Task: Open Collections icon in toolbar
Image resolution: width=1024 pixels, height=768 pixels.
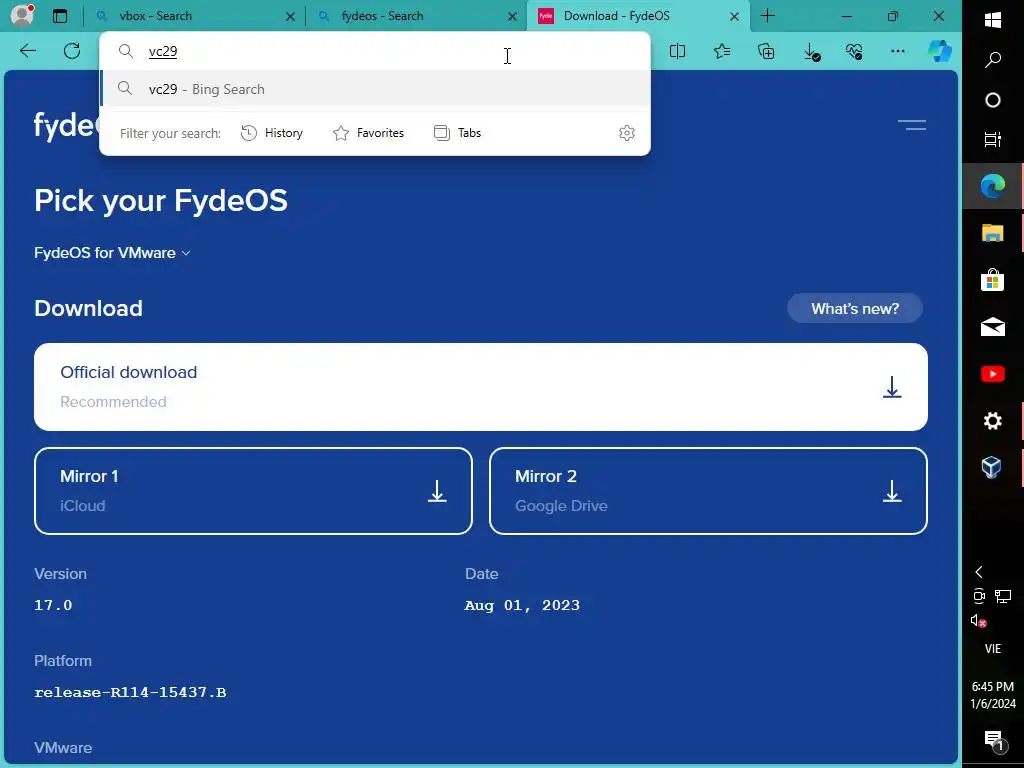Action: [766, 51]
